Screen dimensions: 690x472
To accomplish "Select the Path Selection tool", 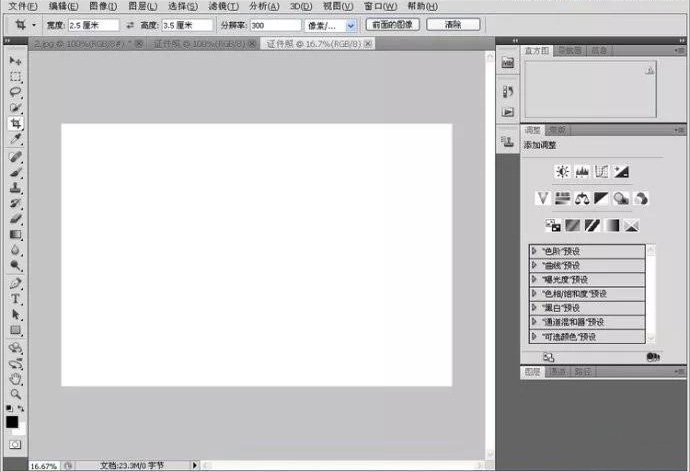I will (x=15, y=315).
